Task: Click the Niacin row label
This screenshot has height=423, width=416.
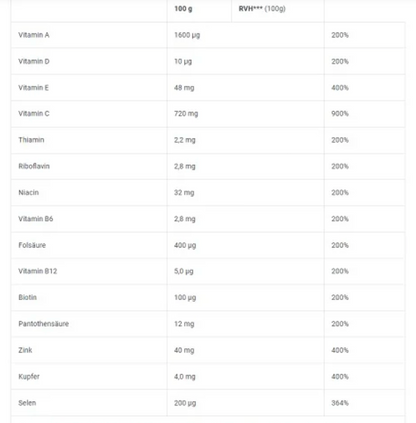Action: tap(29, 193)
